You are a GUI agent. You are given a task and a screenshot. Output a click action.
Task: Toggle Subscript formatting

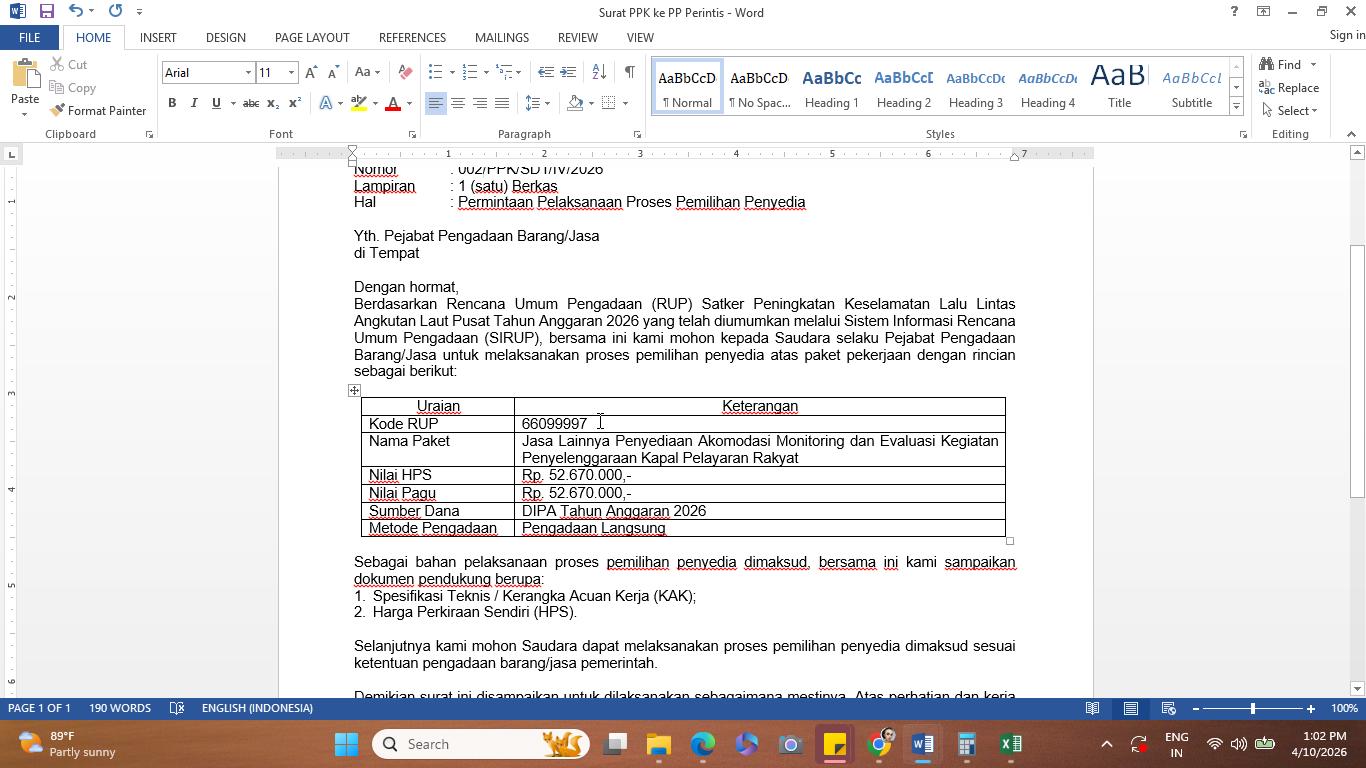[x=274, y=103]
